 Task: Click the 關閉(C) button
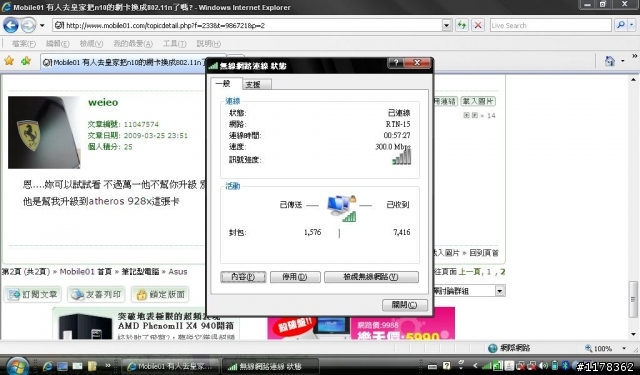coord(404,305)
